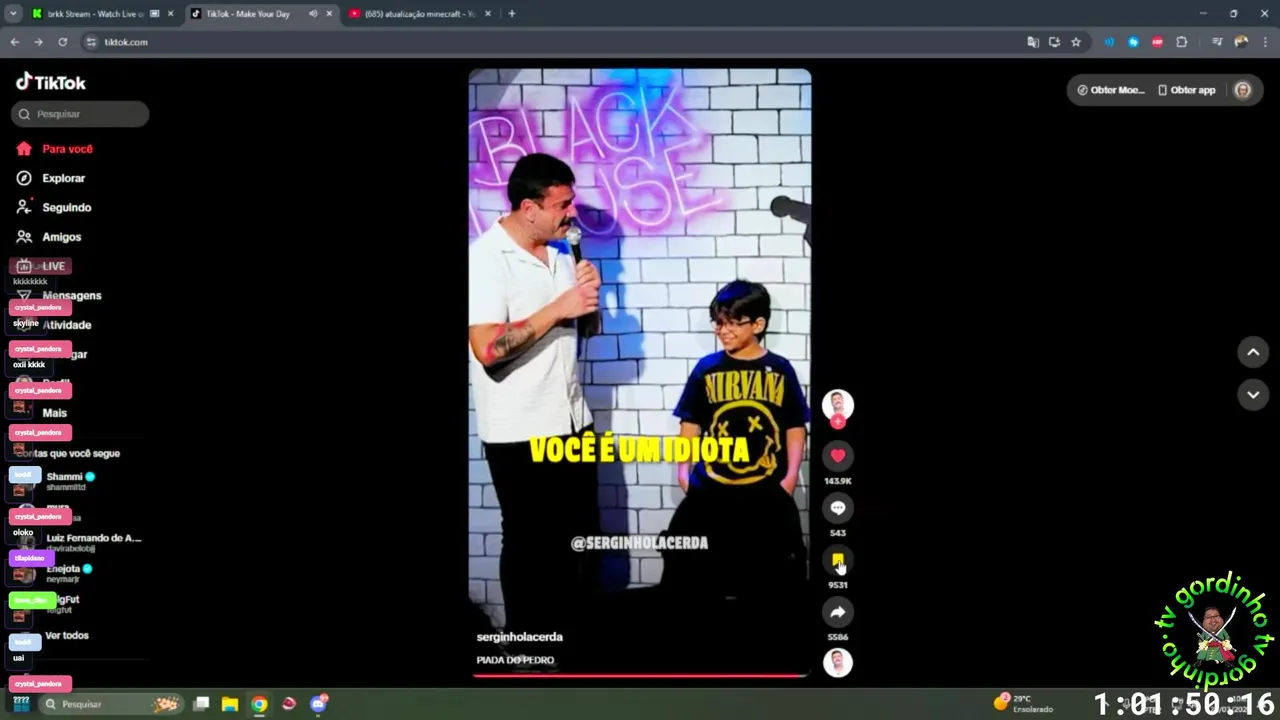The width and height of the screenshot is (1280, 720).
Task: Open serginholacerda username on video
Action: 519,637
